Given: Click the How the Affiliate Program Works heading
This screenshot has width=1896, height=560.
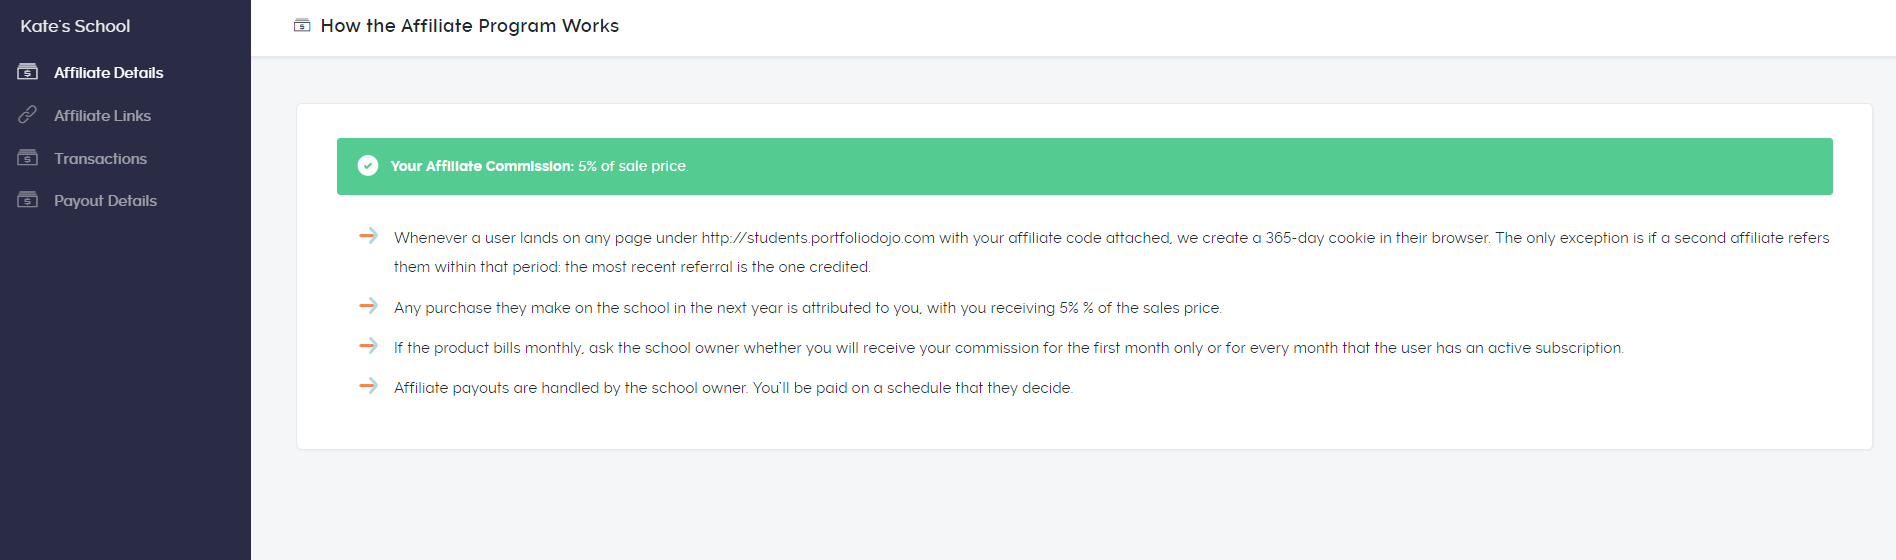Looking at the screenshot, I should [470, 26].
